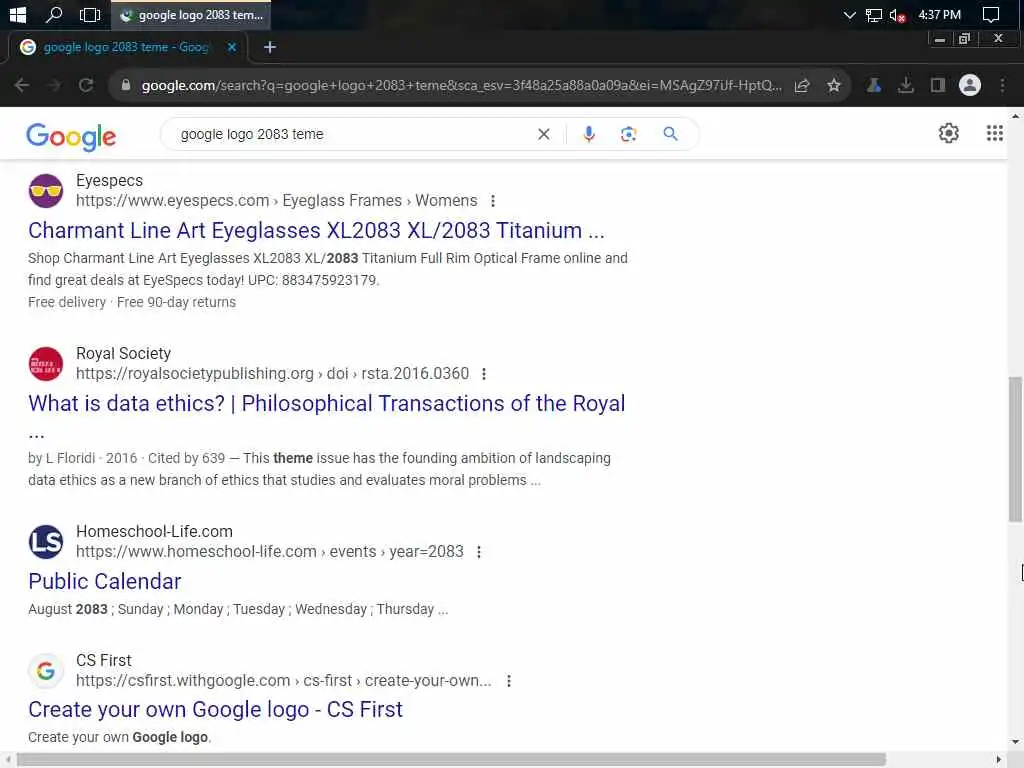Open Chrome app in Windows taskbar
Image resolution: width=1024 pixels, height=768 pixels.
point(191,15)
